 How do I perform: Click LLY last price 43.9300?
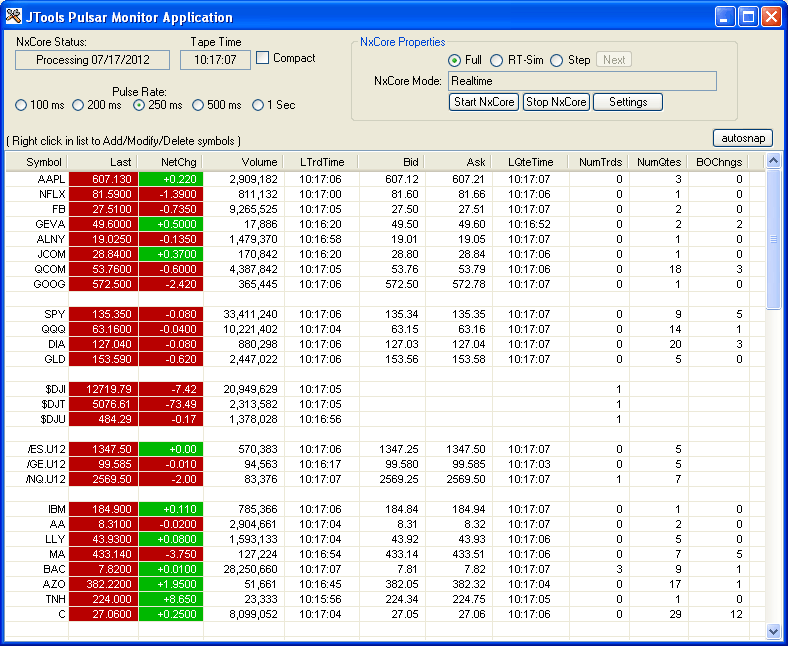click(104, 539)
